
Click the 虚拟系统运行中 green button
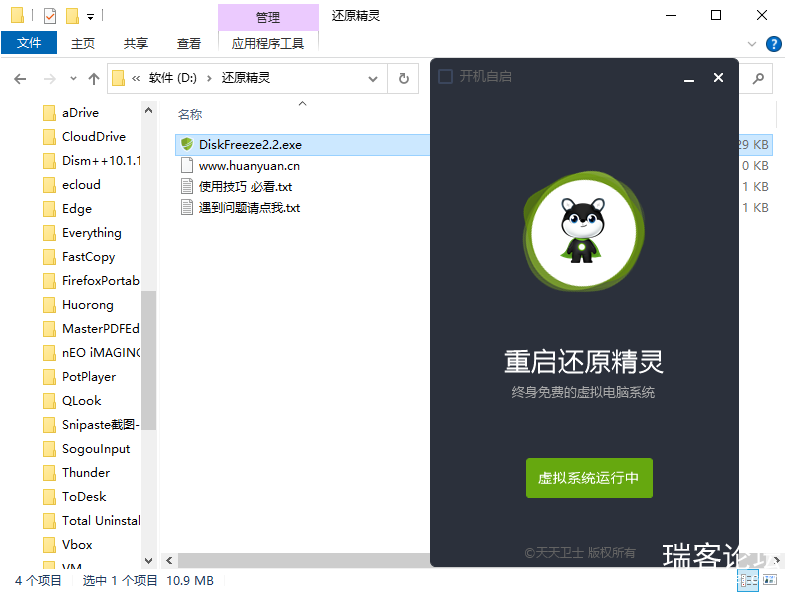[589, 478]
